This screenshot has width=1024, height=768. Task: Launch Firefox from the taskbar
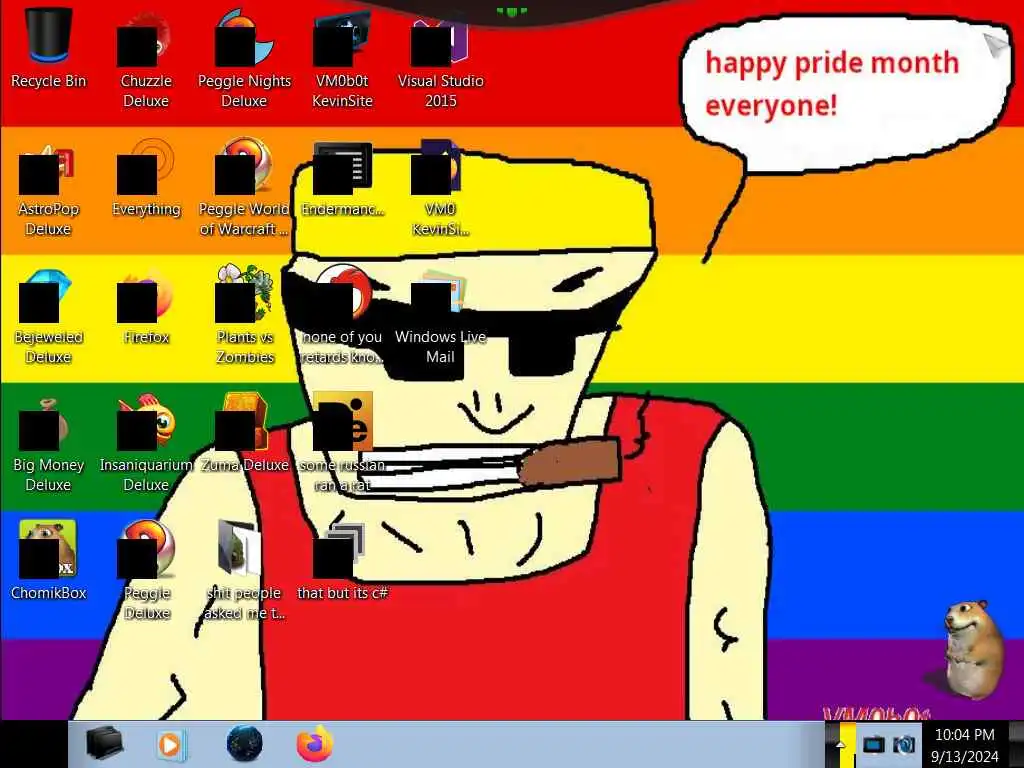click(315, 743)
